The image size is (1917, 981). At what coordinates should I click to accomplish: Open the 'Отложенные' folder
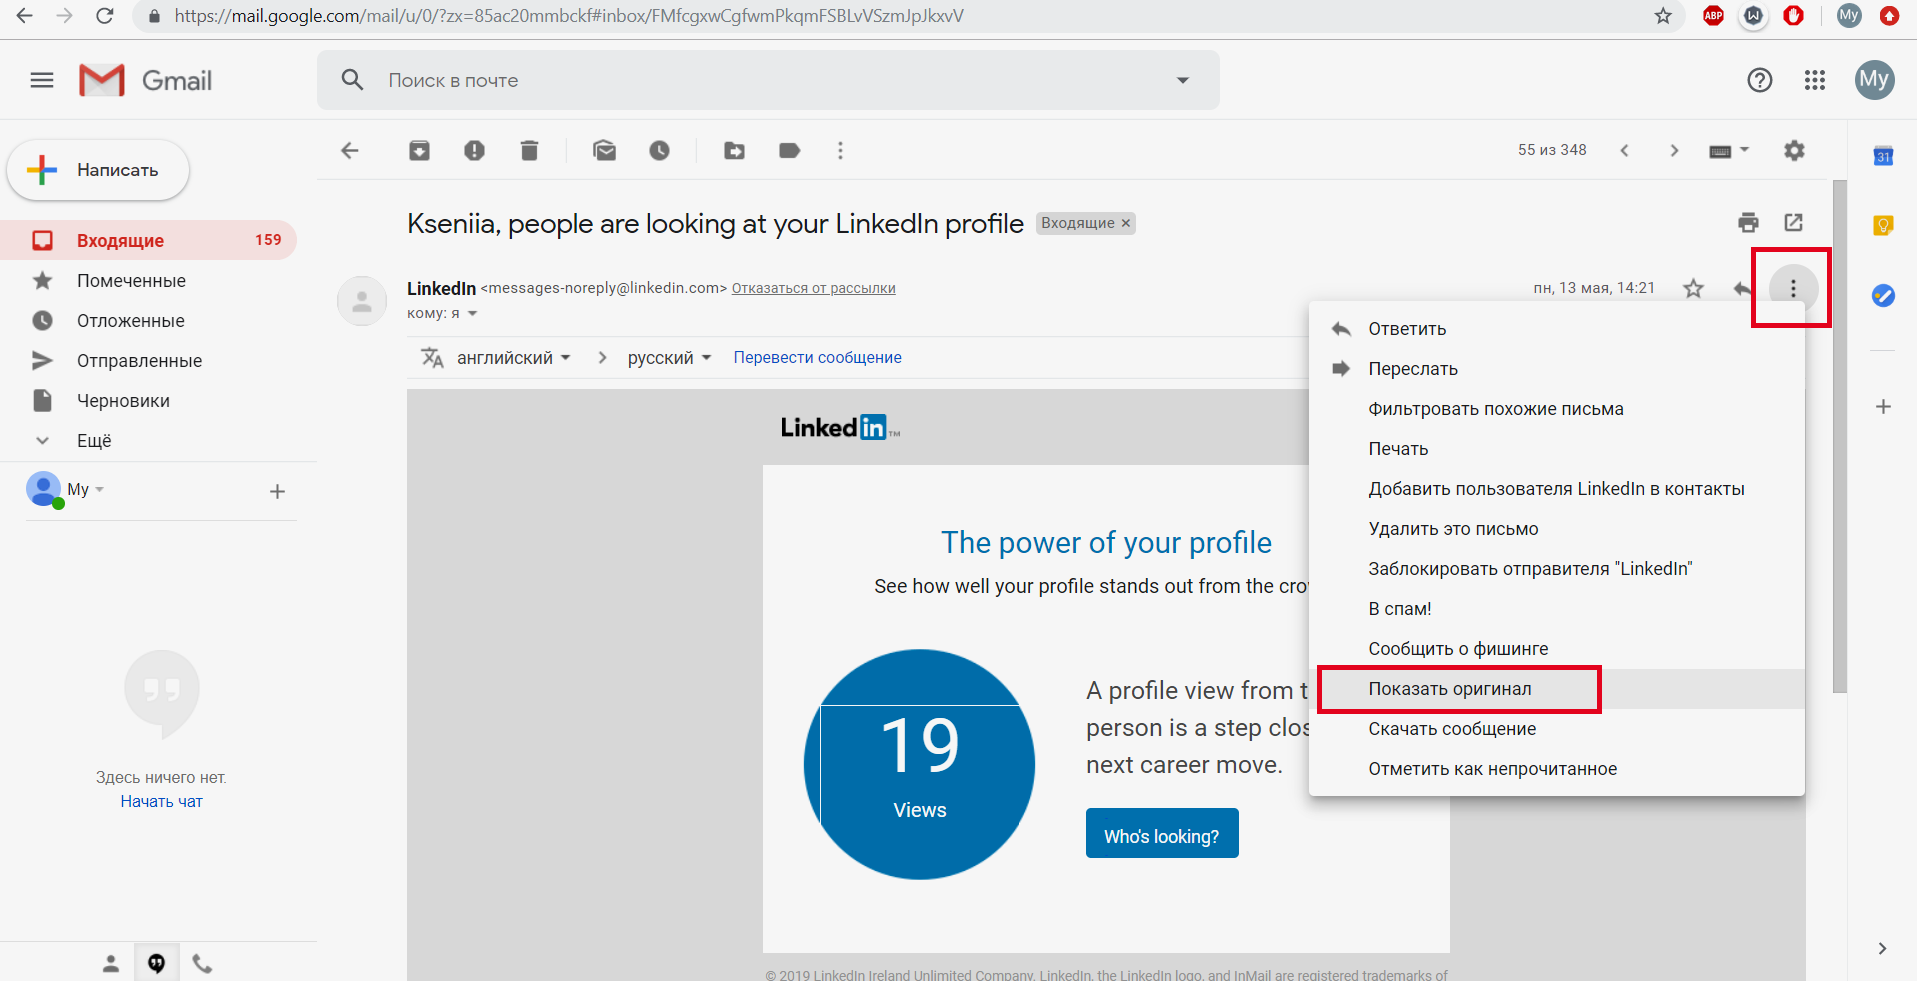pyautogui.click(x=148, y=321)
